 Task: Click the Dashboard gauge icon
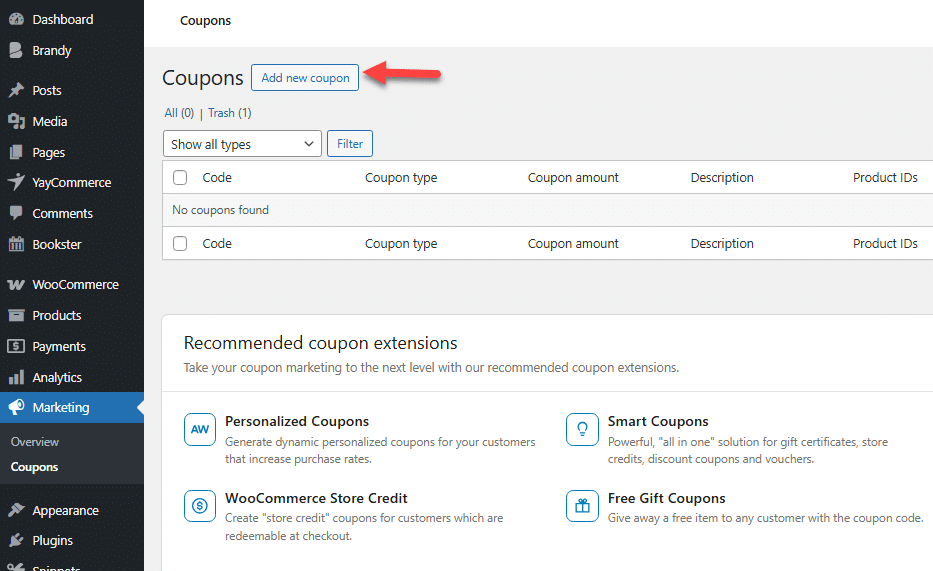16,19
